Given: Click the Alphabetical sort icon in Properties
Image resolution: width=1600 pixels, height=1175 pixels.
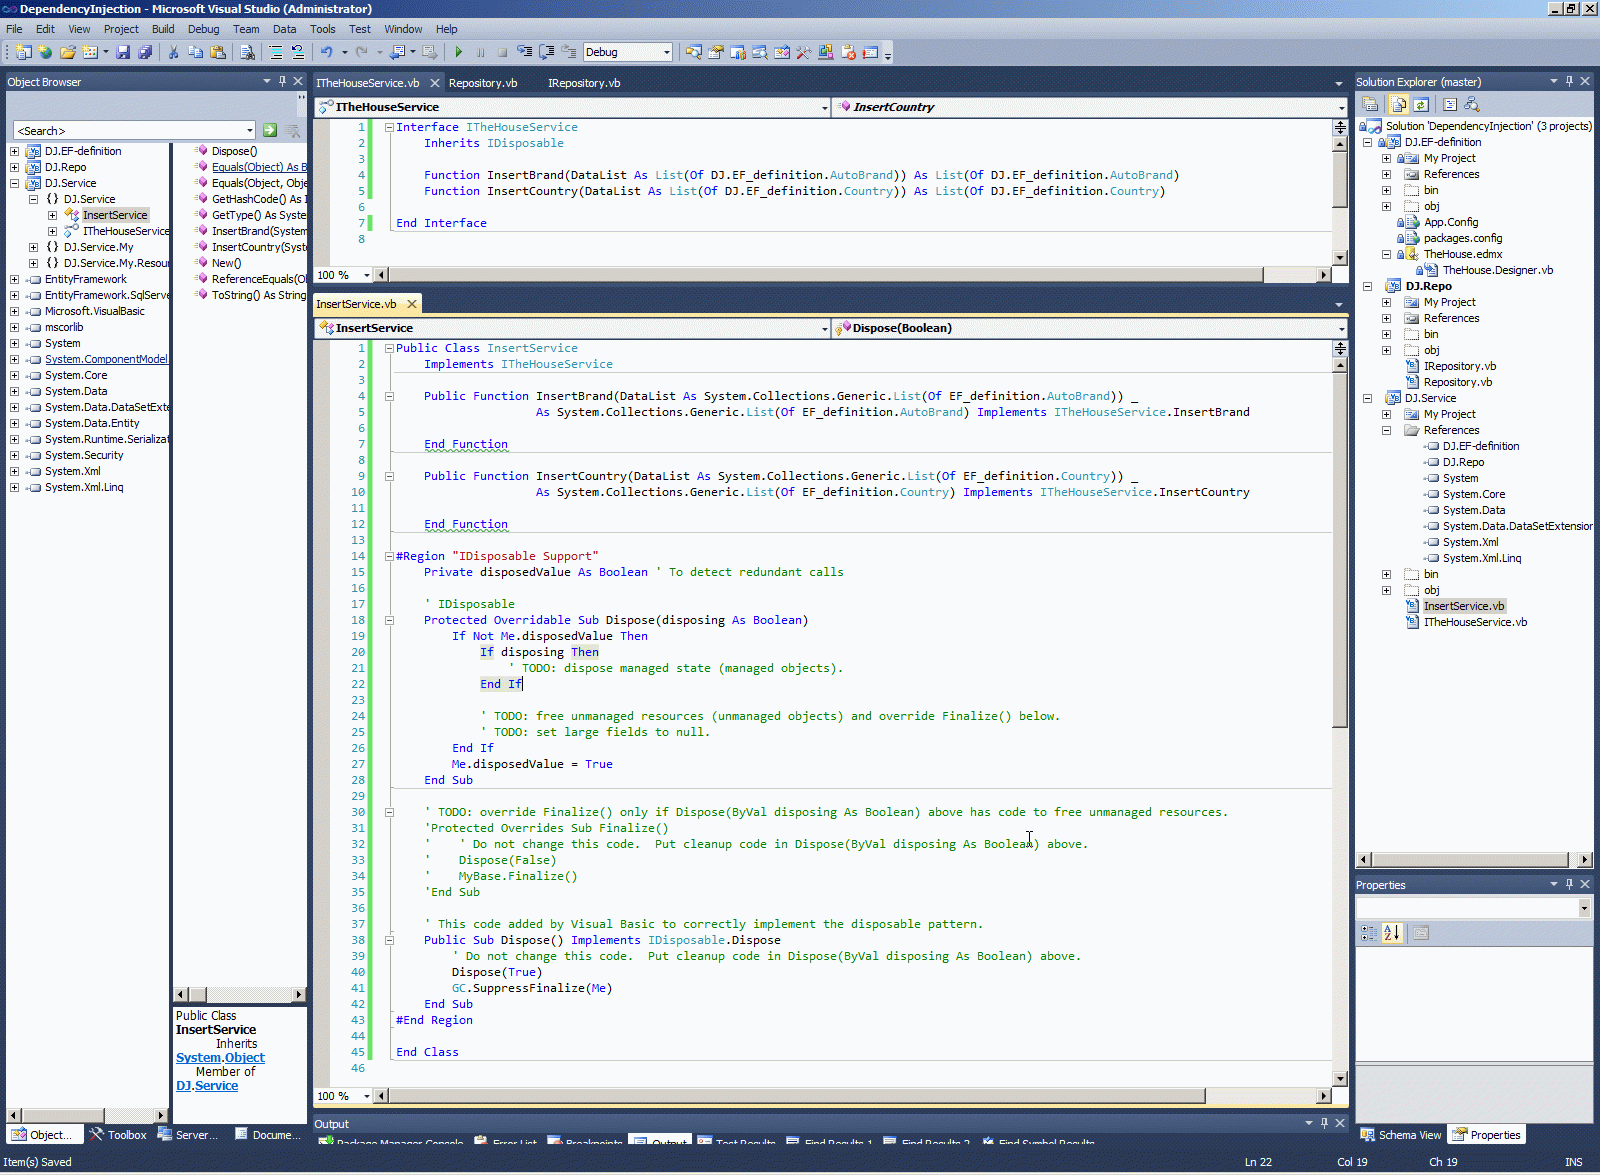Looking at the screenshot, I should [1391, 933].
